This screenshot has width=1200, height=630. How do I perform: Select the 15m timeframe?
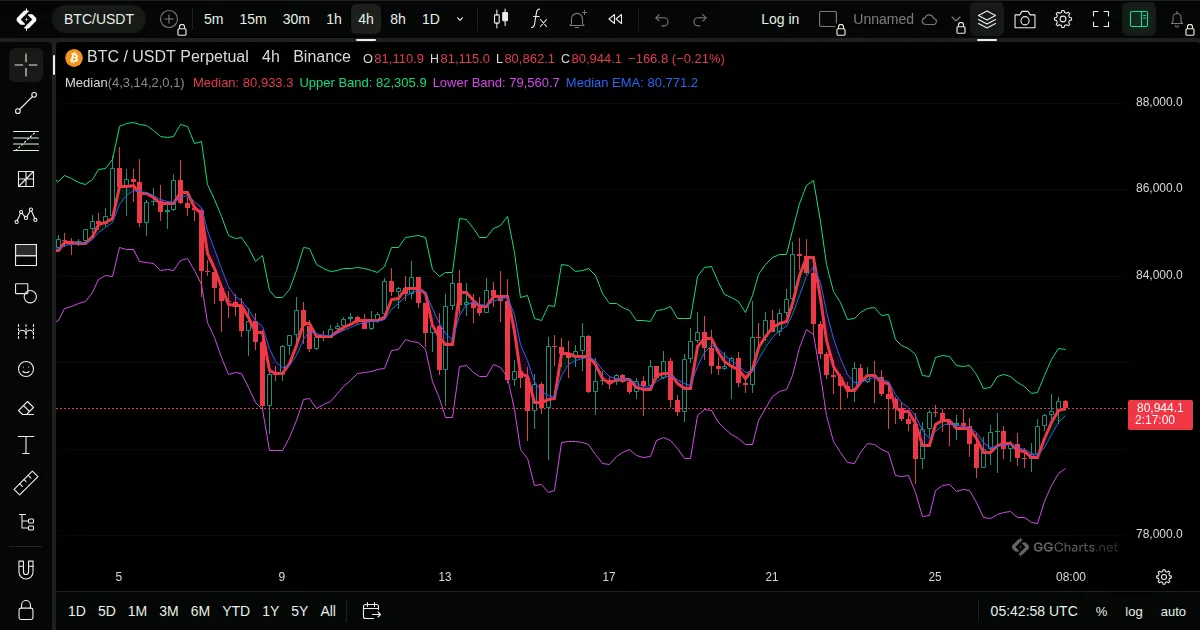(253, 19)
